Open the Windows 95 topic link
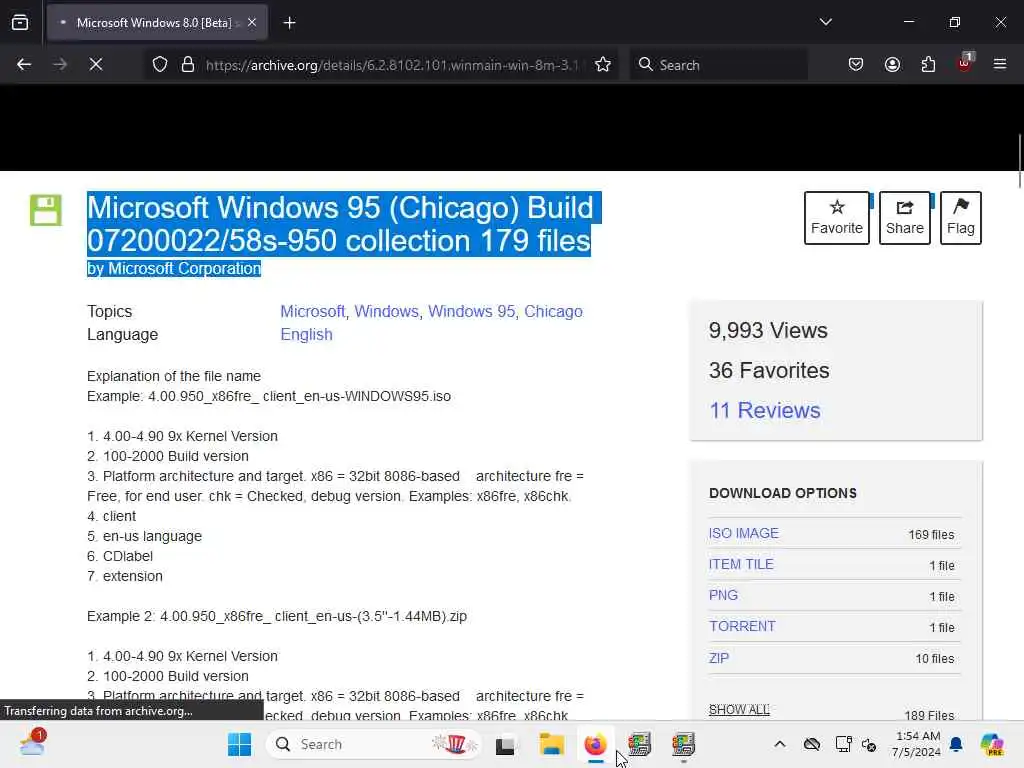The height and width of the screenshot is (768, 1024). coord(471,312)
